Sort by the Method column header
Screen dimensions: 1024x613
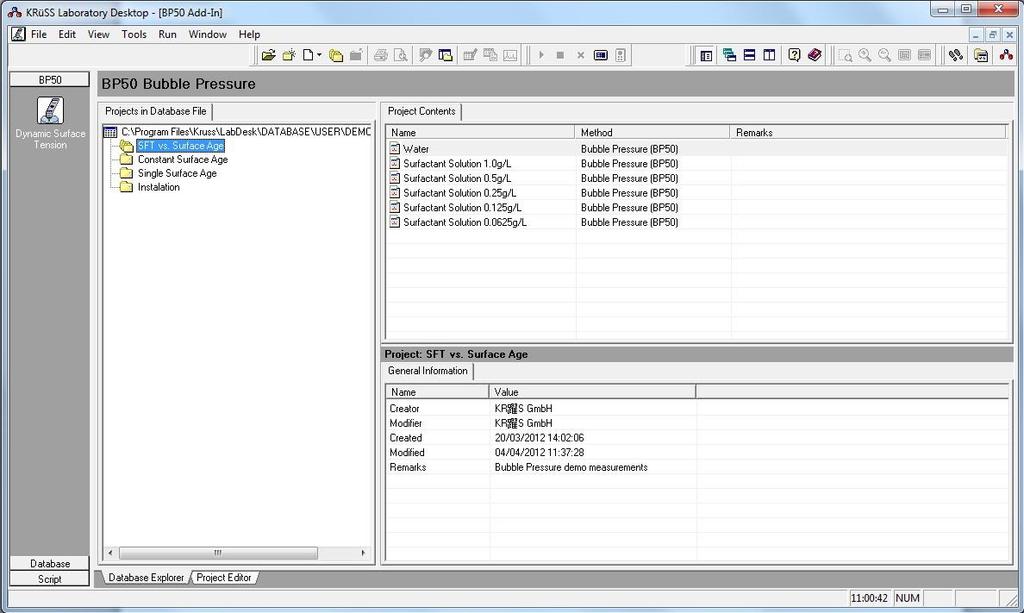[x=652, y=133]
